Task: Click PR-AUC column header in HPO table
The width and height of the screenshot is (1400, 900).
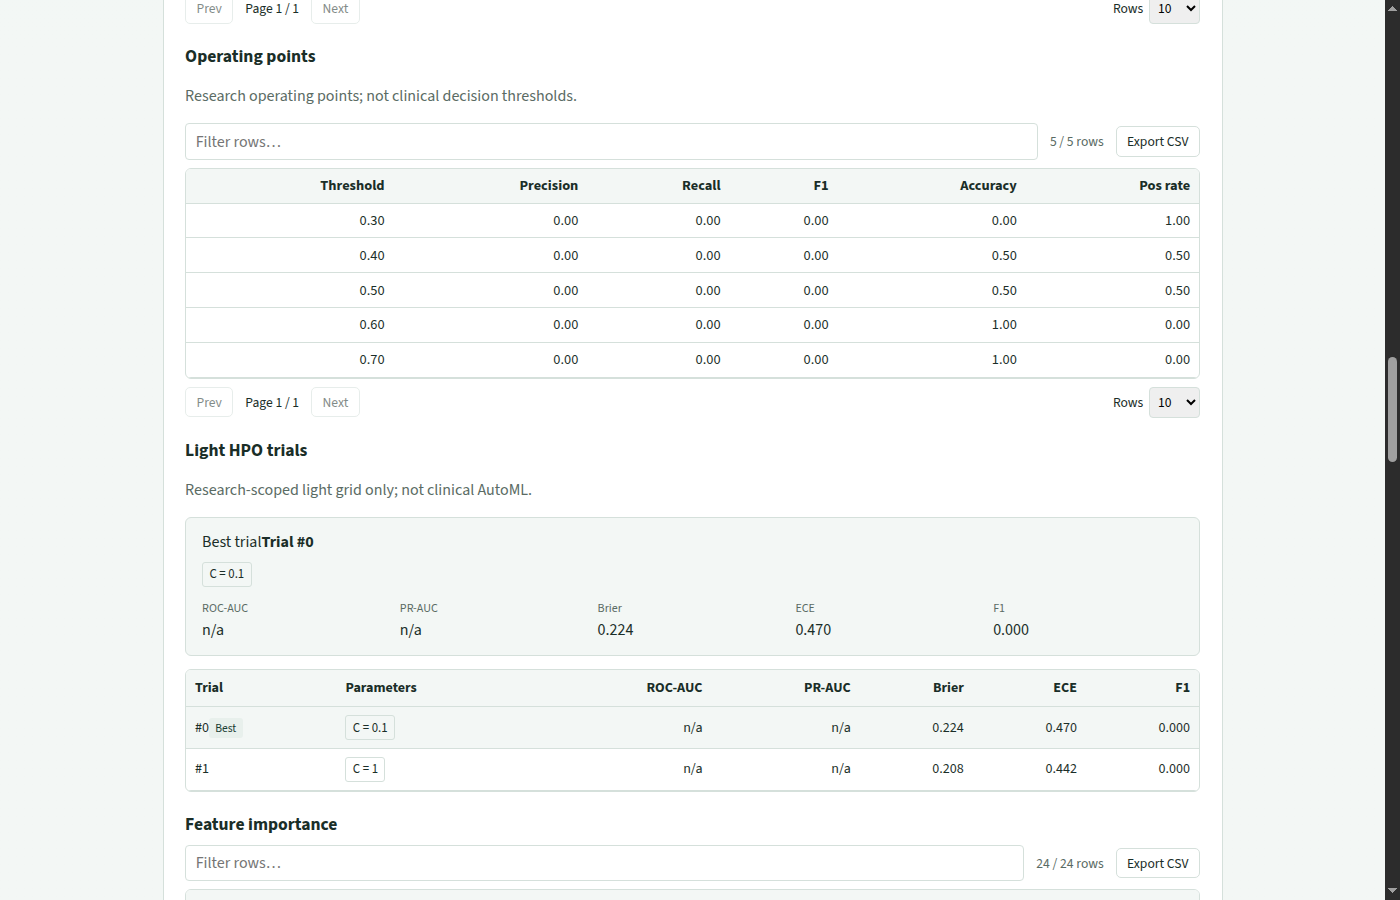Action: (x=827, y=688)
